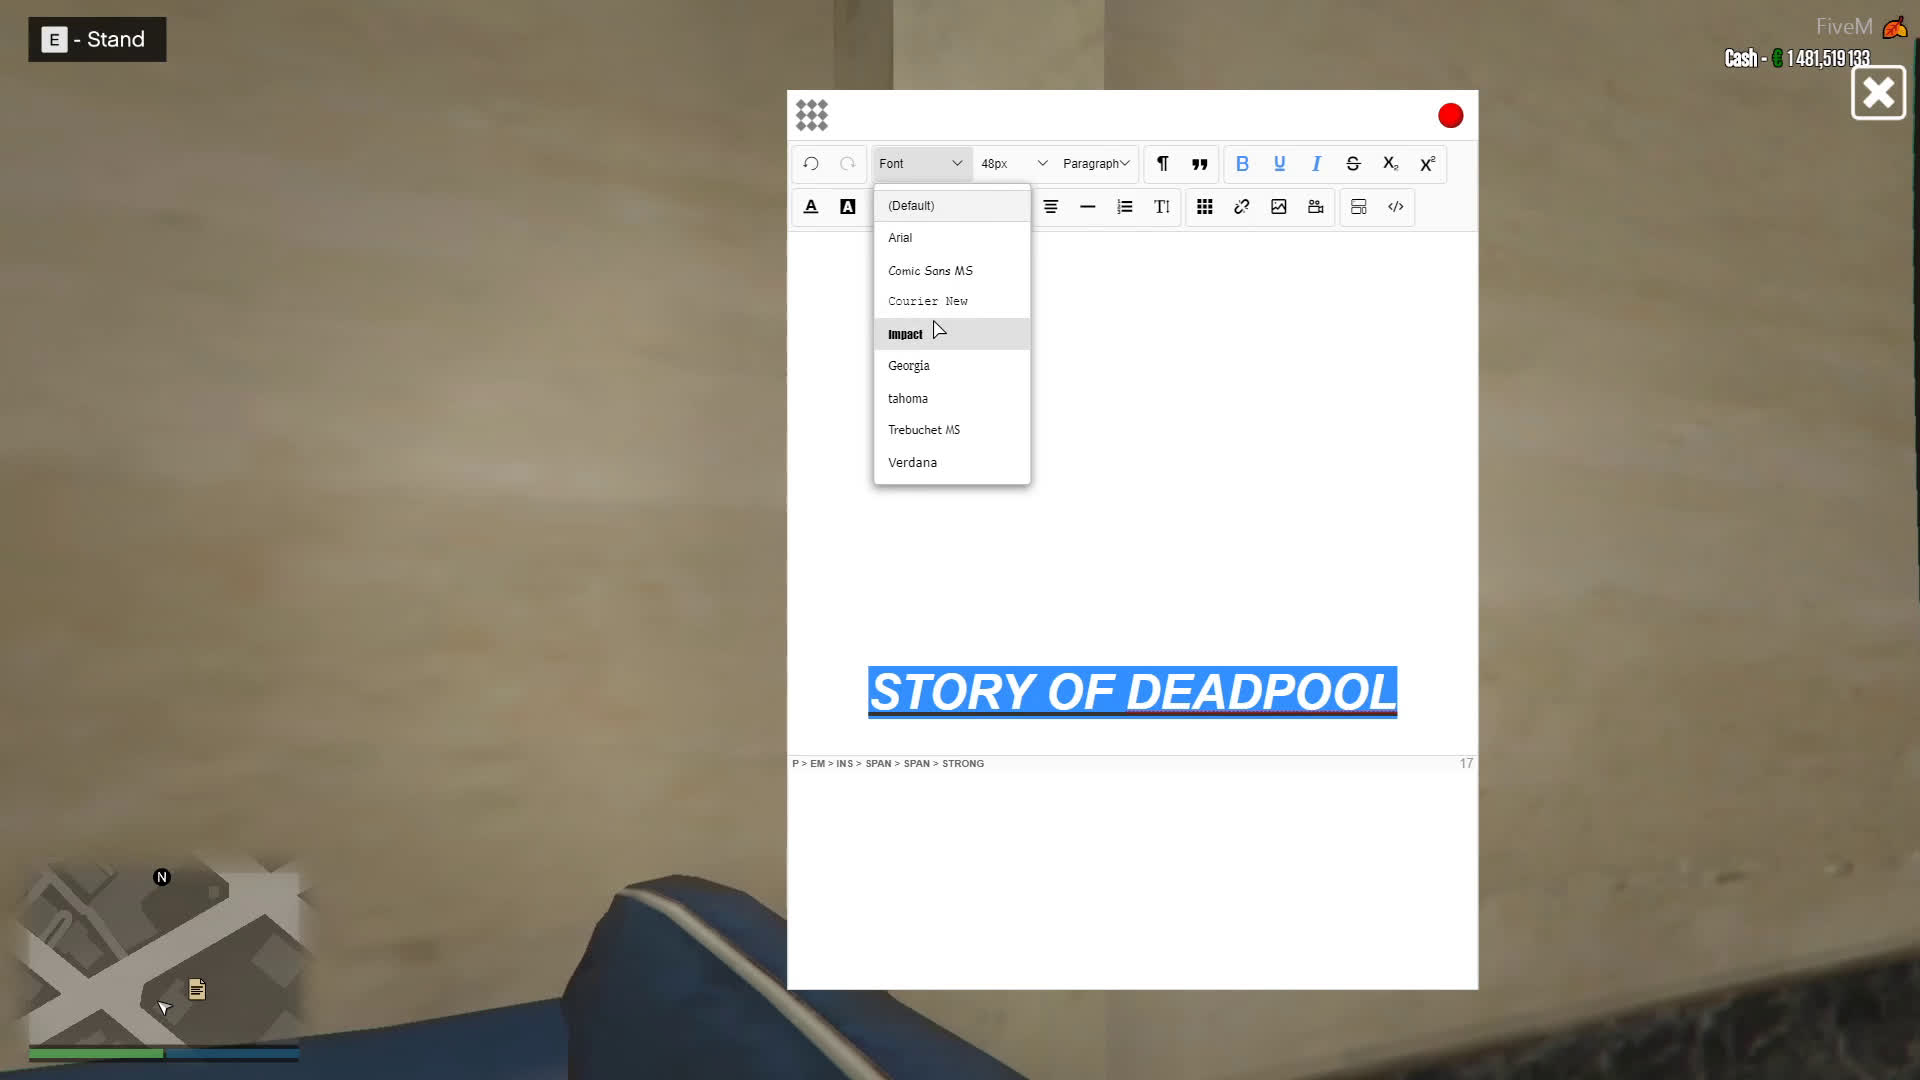
Task: Toggle underline formatting
Action: point(1279,164)
